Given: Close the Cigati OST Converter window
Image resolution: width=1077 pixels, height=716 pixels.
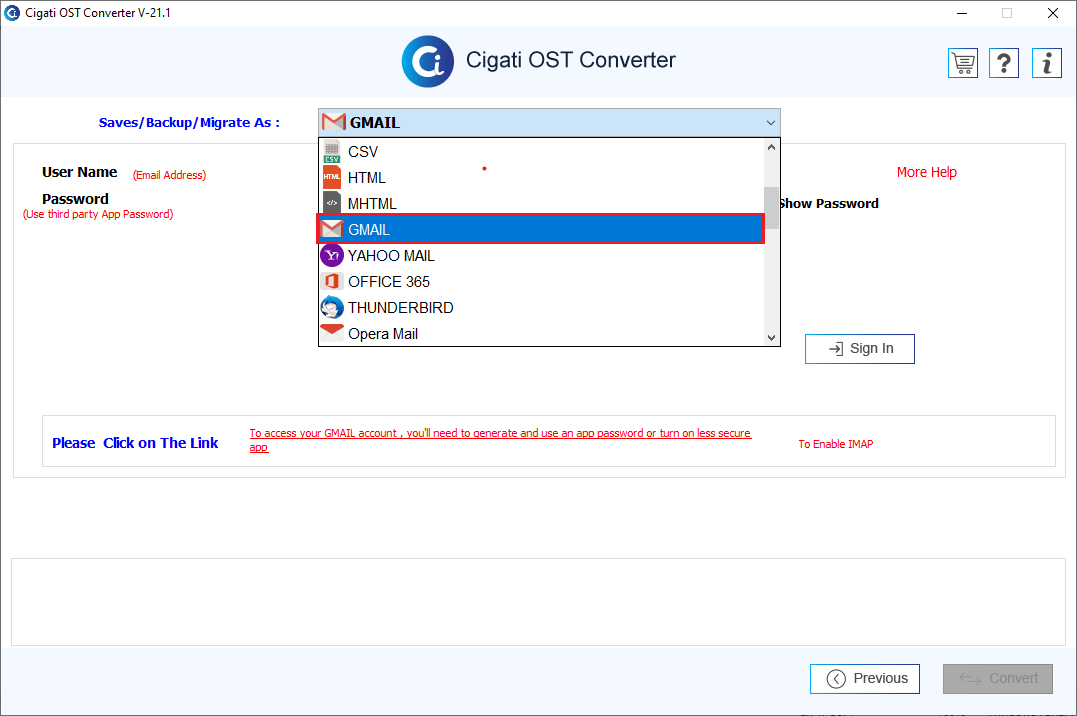Looking at the screenshot, I should point(1052,13).
